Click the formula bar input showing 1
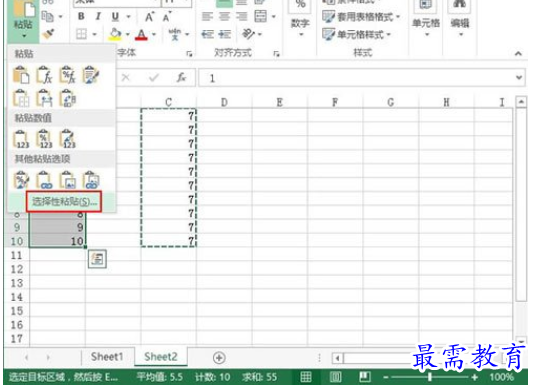Image resolution: width=534 pixels, height=388 pixels. (356, 78)
